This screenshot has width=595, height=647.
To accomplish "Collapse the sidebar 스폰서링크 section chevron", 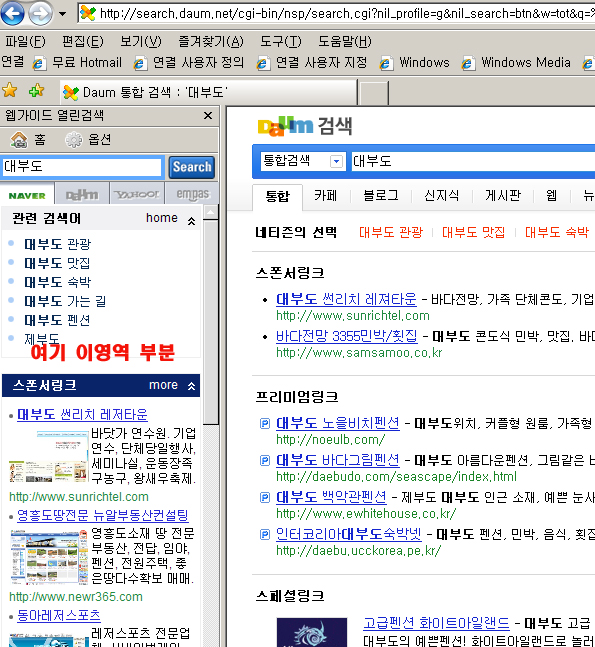I will click(191, 386).
